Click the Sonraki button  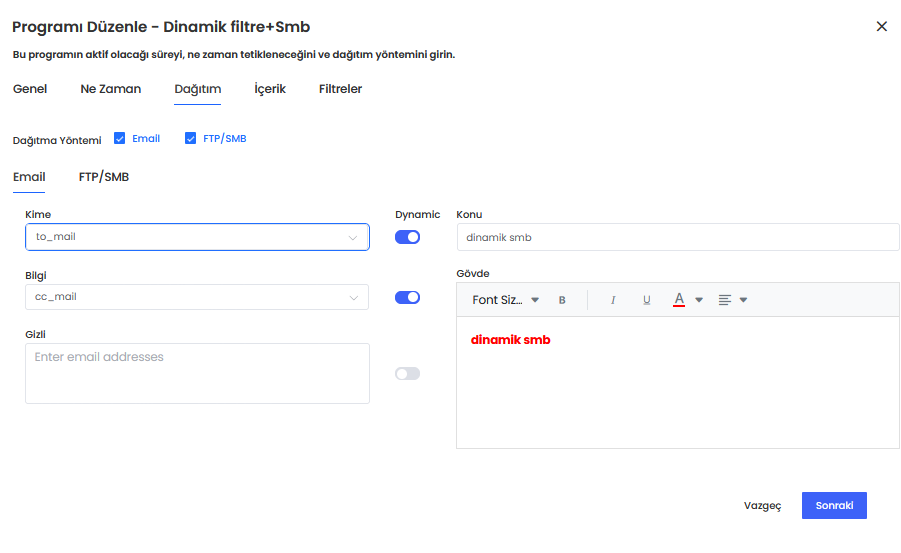(x=834, y=505)
